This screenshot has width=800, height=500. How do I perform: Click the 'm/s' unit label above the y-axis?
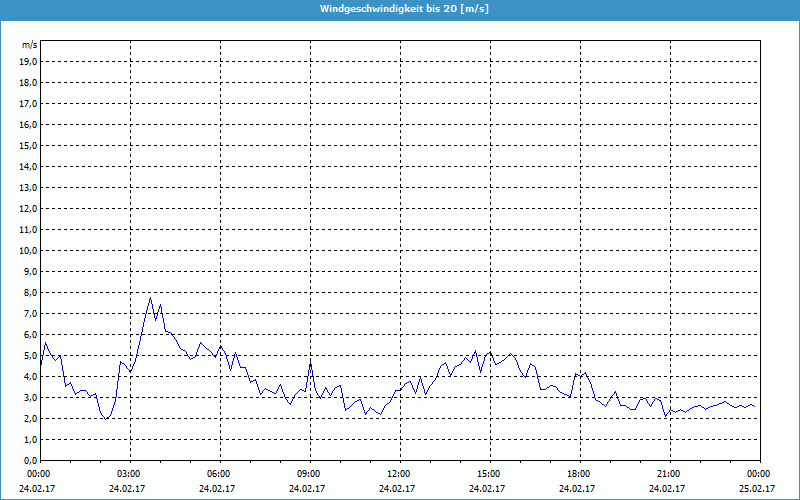click(x=29, y=45)
